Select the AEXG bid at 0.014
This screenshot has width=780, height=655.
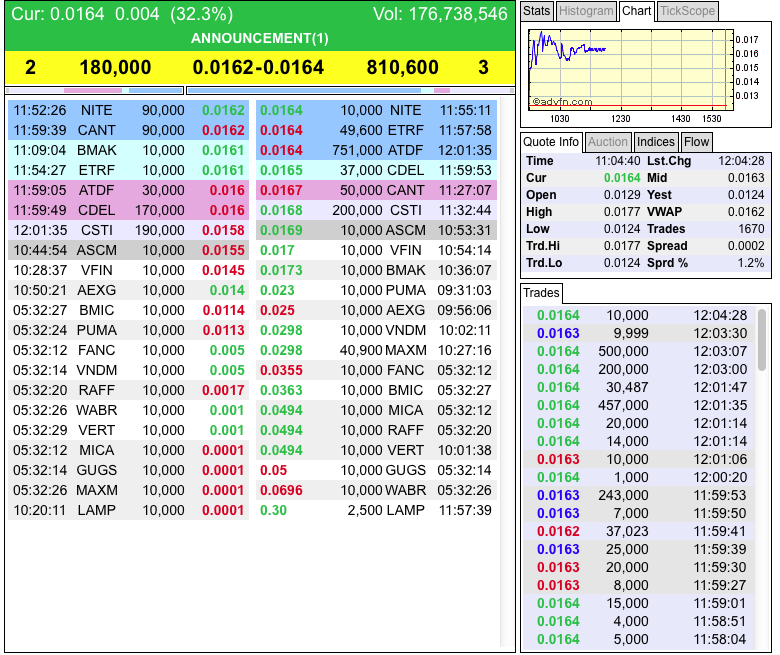(128, 290)
